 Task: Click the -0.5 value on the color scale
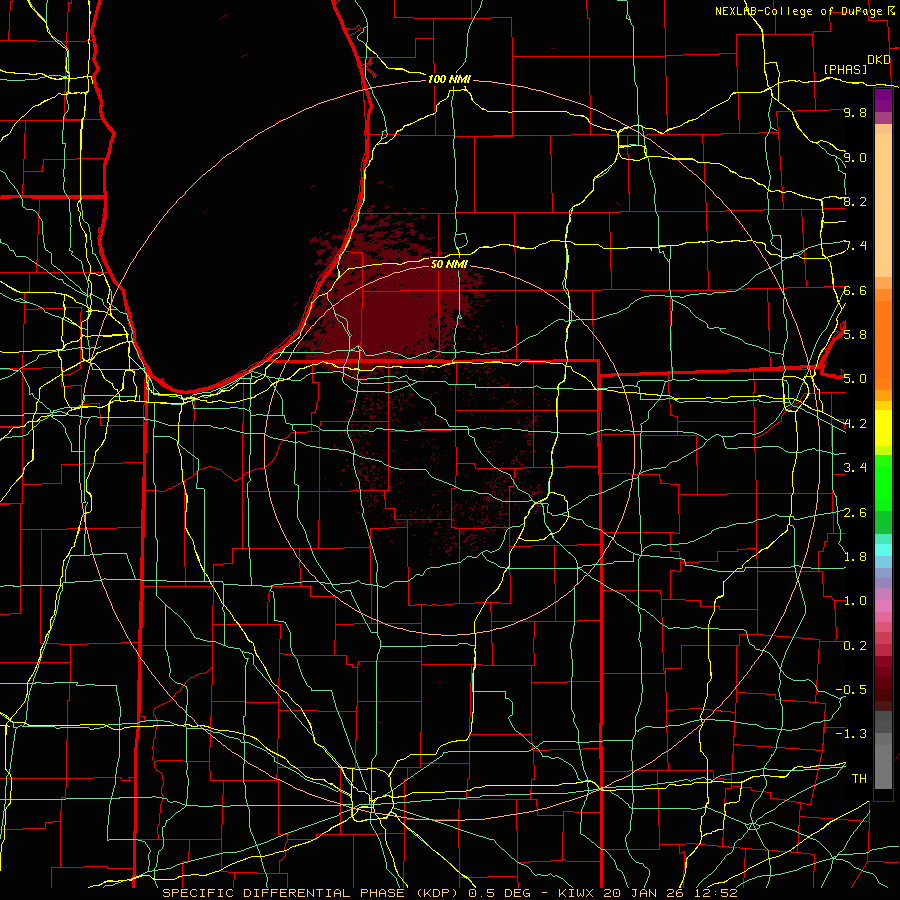point(851,689)
